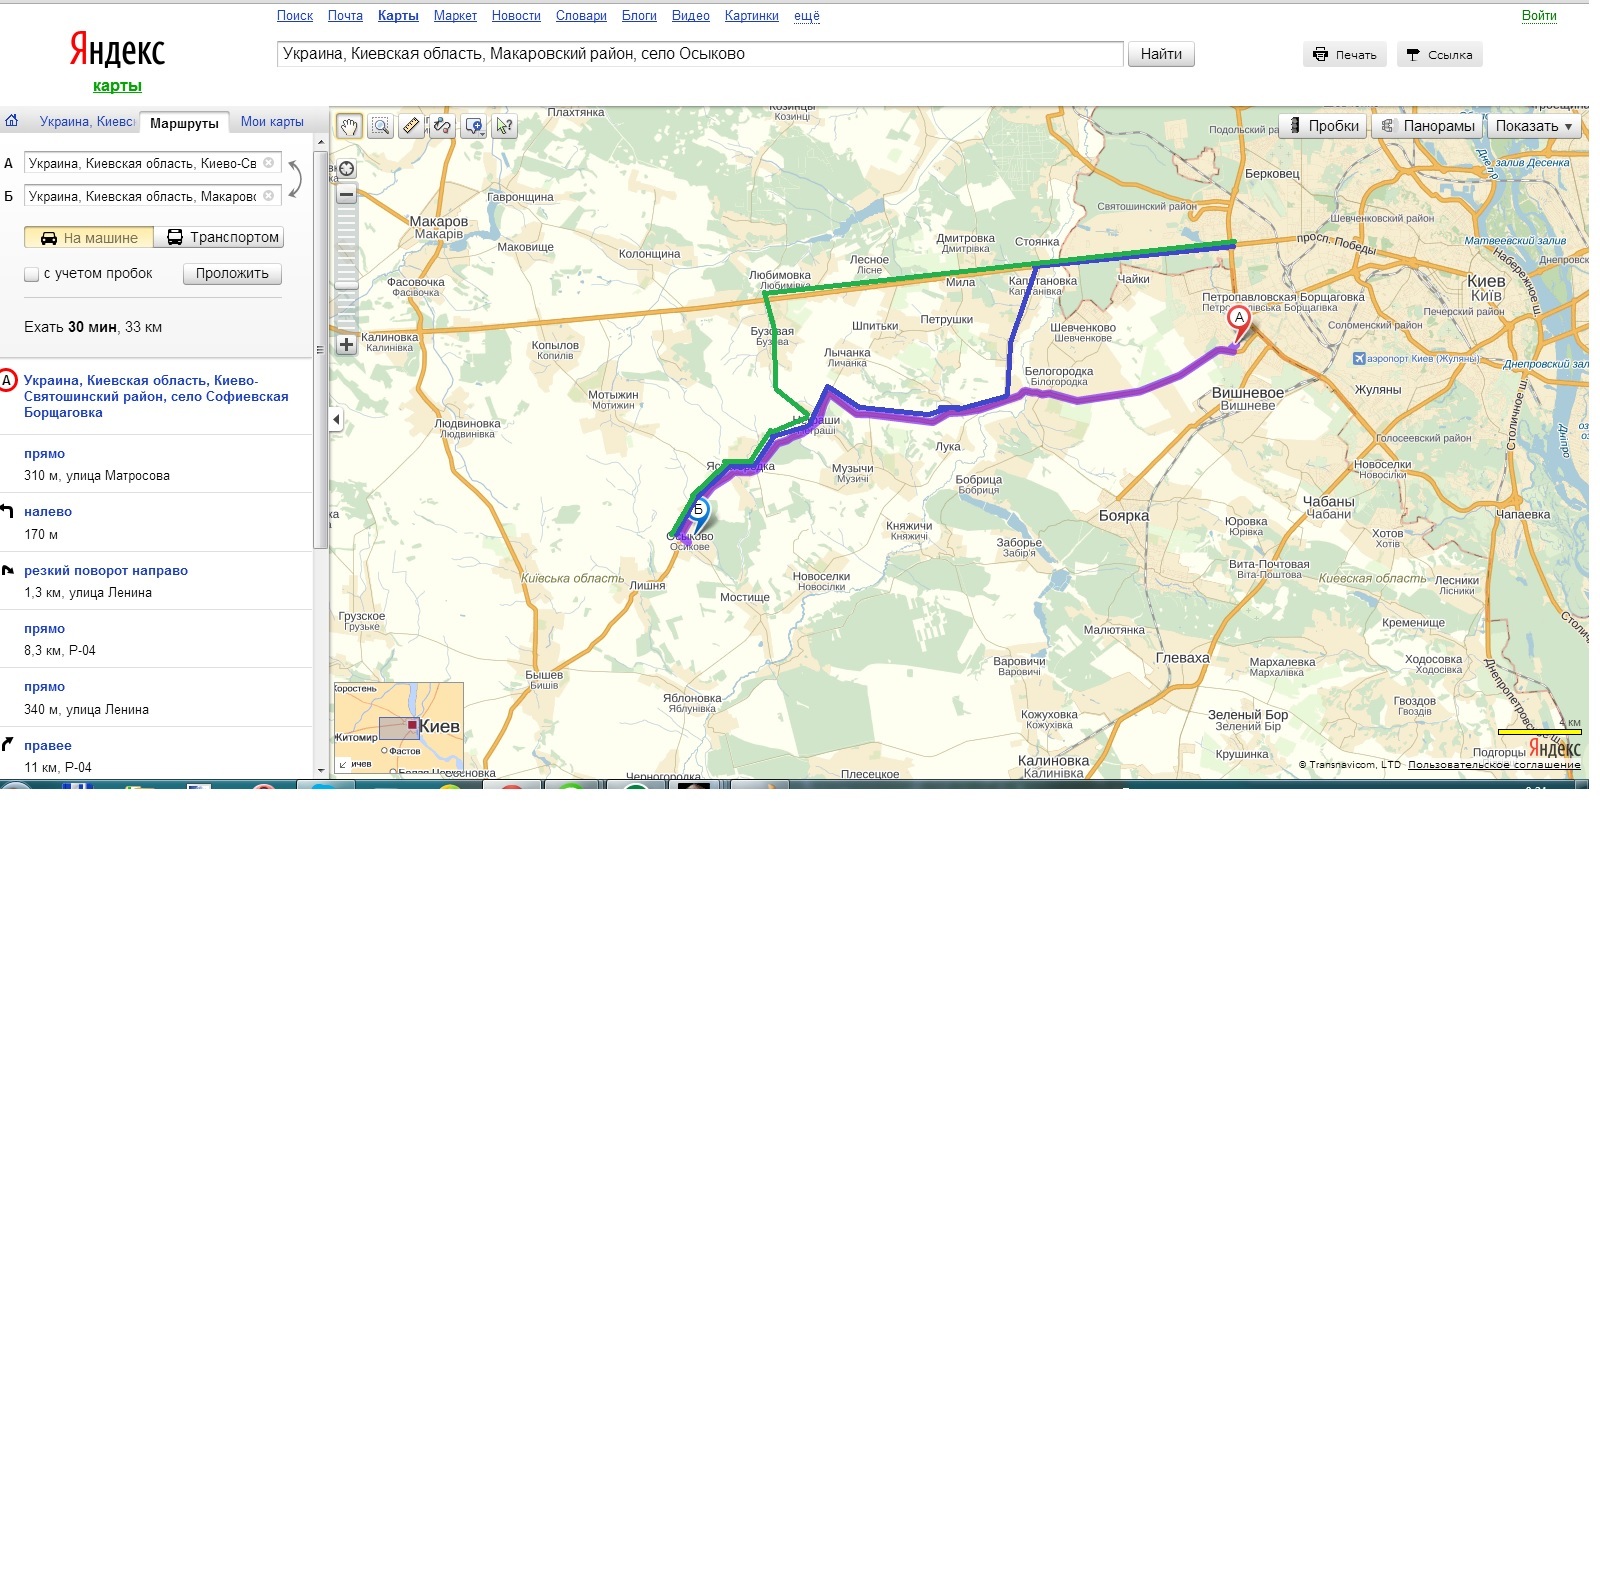Screen dimensions: 1600x1587
Task: Enable the с учетом пробок checkbox
Action: pyautogui.click(x=32, y=274)
